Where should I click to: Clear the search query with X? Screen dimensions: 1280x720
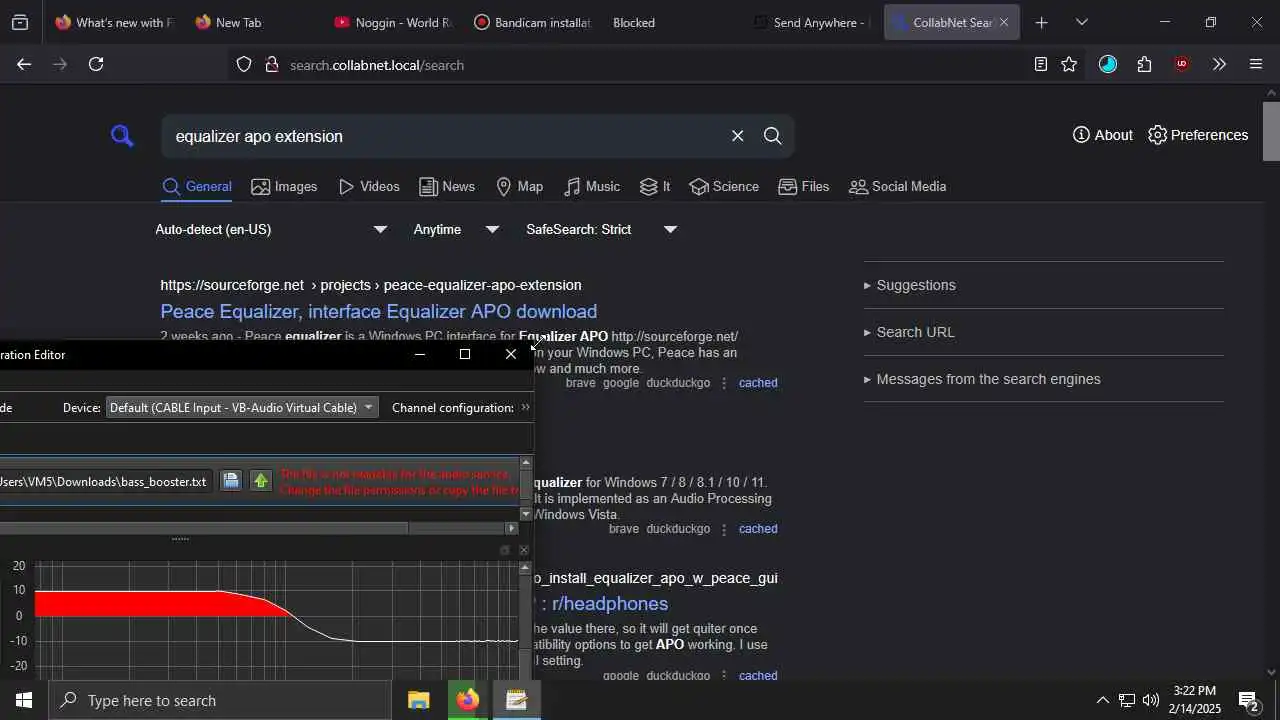click(x=738, y=136)
